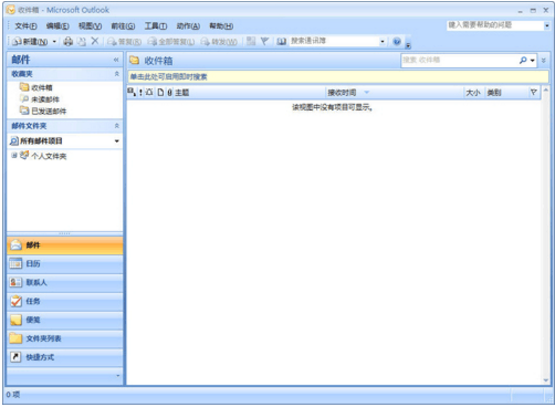This screenshot has width=556, height=406.
Task: Switch to 邮件 in the navigation buttons
Action: [x=65, y=245]
